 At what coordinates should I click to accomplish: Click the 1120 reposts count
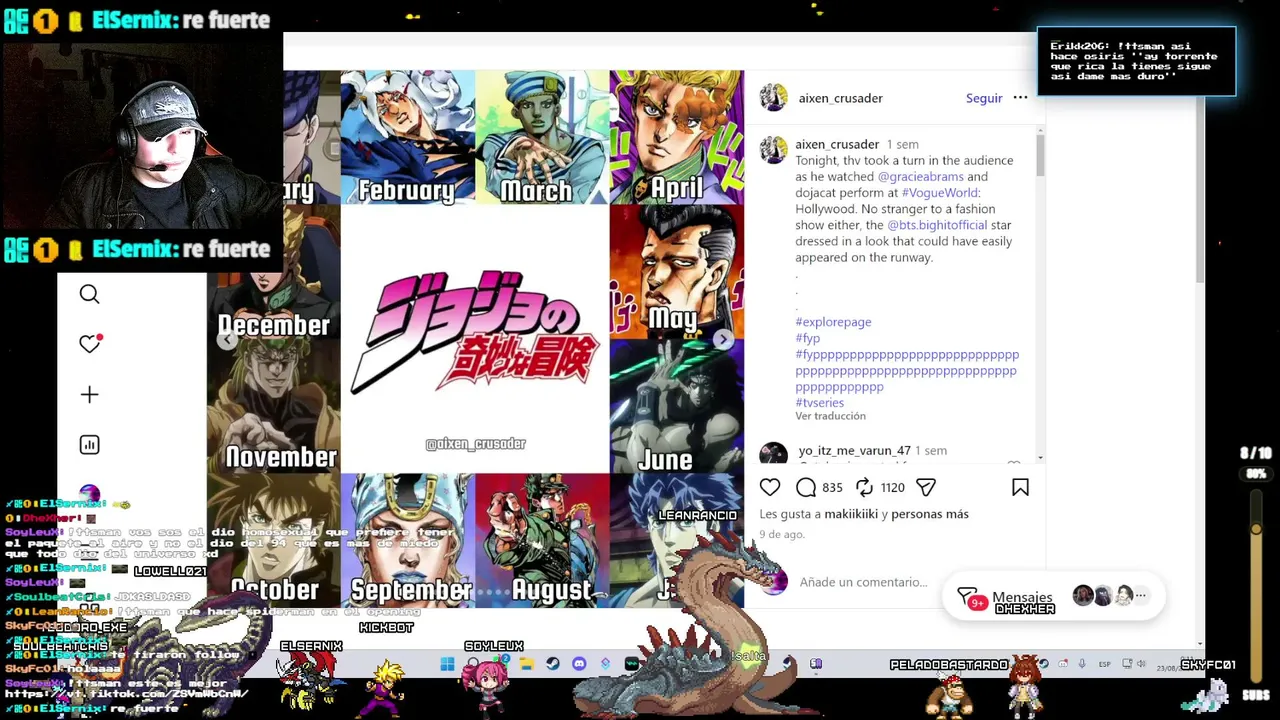[x=892, y=488]
